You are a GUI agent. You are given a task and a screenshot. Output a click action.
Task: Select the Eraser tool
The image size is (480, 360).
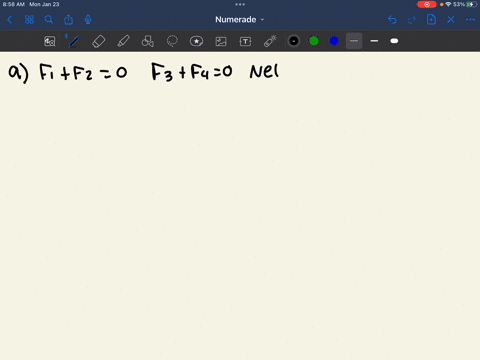(x=99, y=41)
